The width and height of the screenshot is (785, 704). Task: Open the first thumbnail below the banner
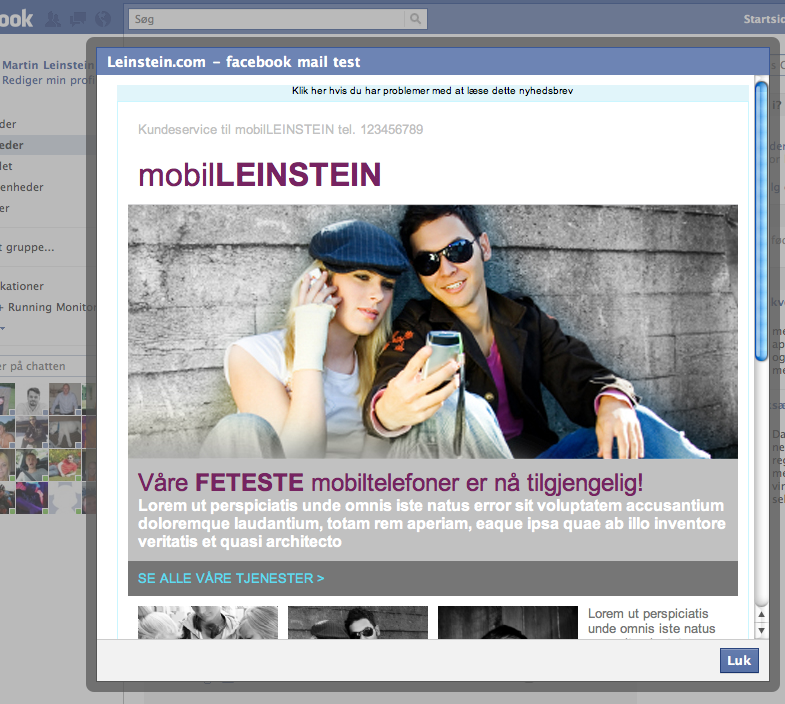(x=208, y=622)
